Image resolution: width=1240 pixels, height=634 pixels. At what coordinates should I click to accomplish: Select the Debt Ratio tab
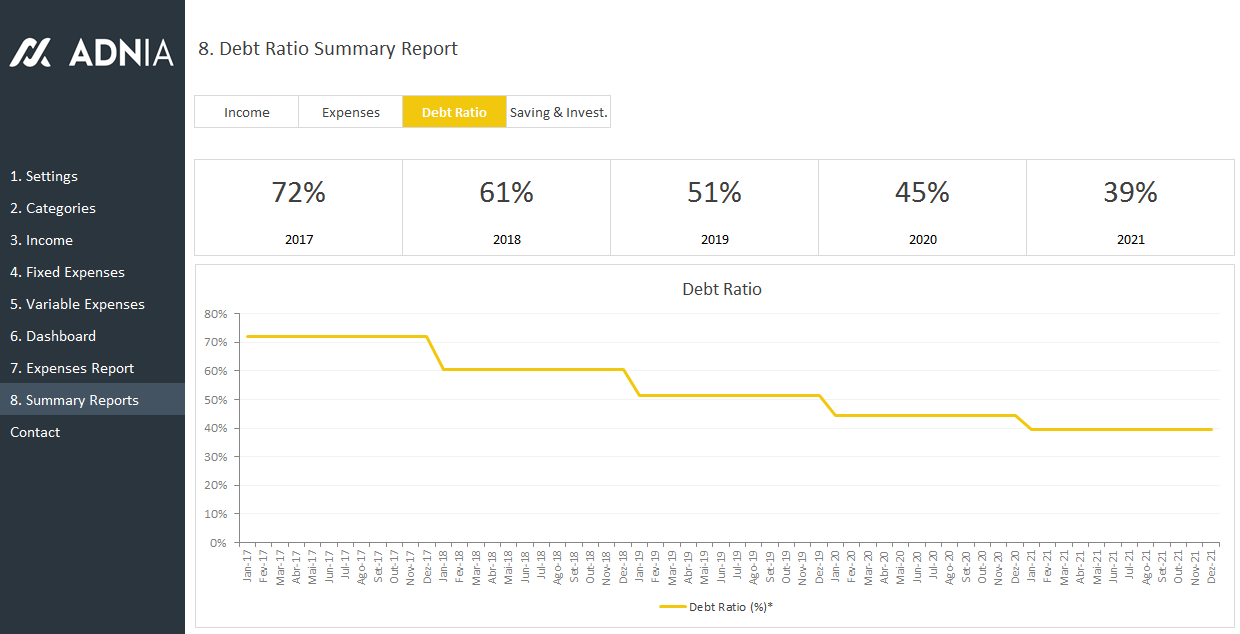[454, 112]
